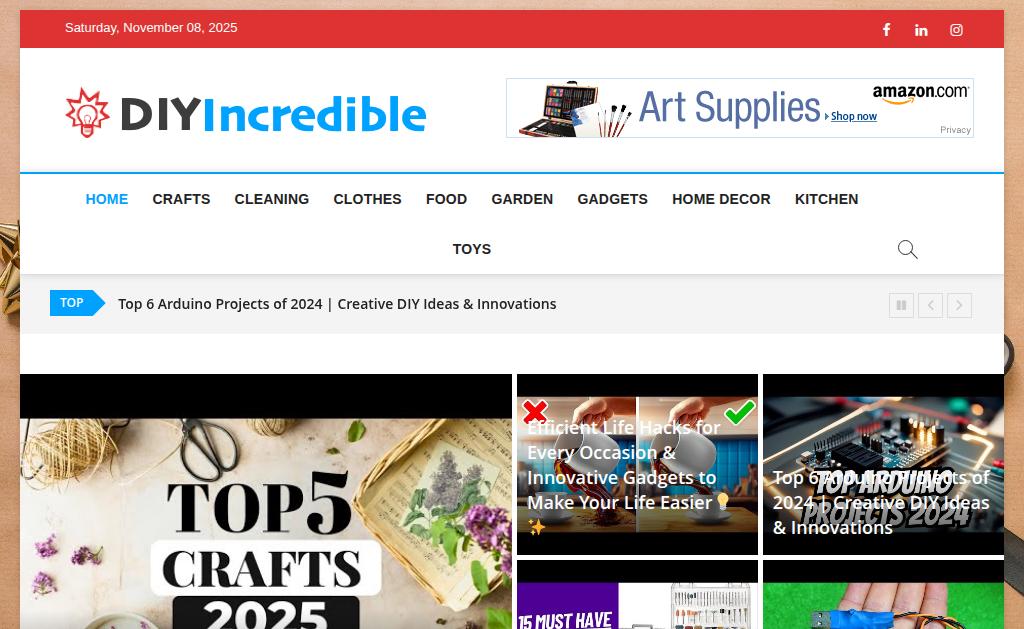Open the Facebook social icon
The width and height of the screenshot is (1024, 629).
[x=886, y=29]
